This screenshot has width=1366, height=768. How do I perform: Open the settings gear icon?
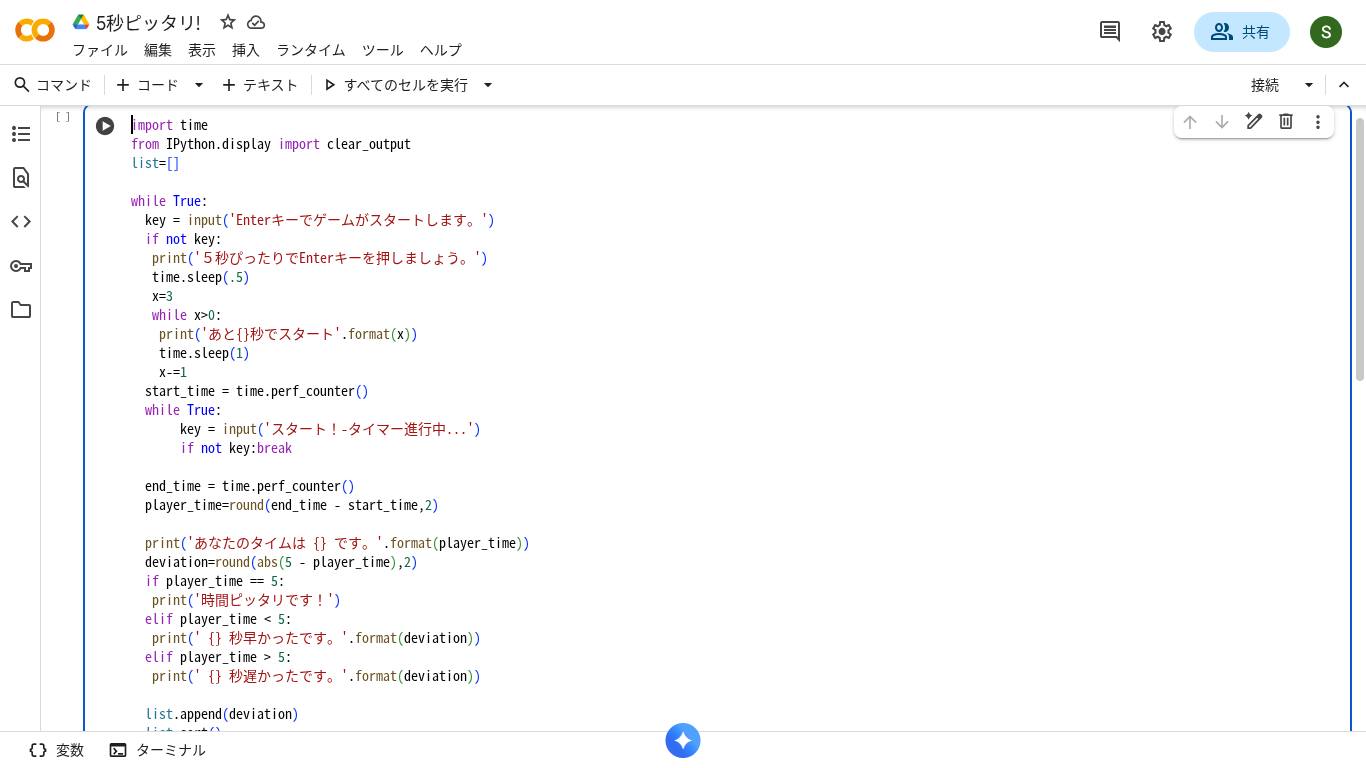pos(1161,32)
